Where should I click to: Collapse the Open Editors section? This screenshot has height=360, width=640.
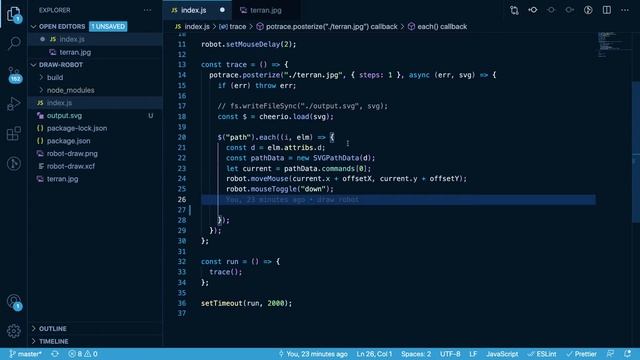[x=62, y=27]
